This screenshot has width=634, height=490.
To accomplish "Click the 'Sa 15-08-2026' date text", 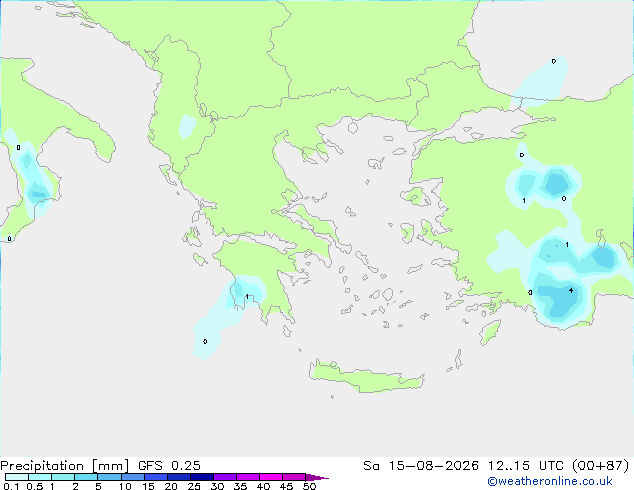I will pyautogui.click(x=421, y=466).
